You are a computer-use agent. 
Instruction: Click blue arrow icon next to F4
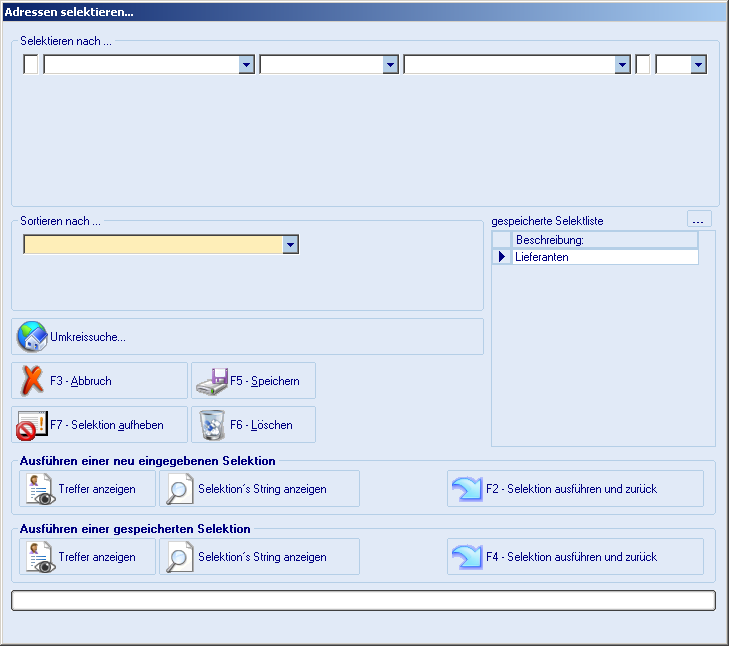pos(467,557)
